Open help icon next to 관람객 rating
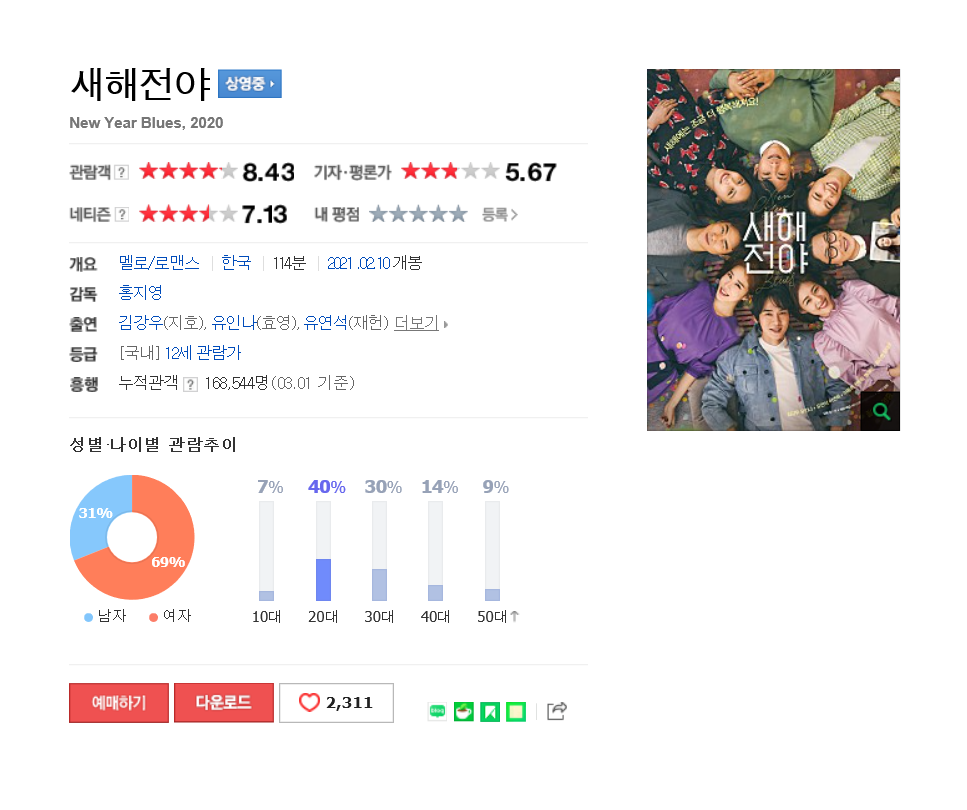Screen dimensions: 967x810 point(122,172)
